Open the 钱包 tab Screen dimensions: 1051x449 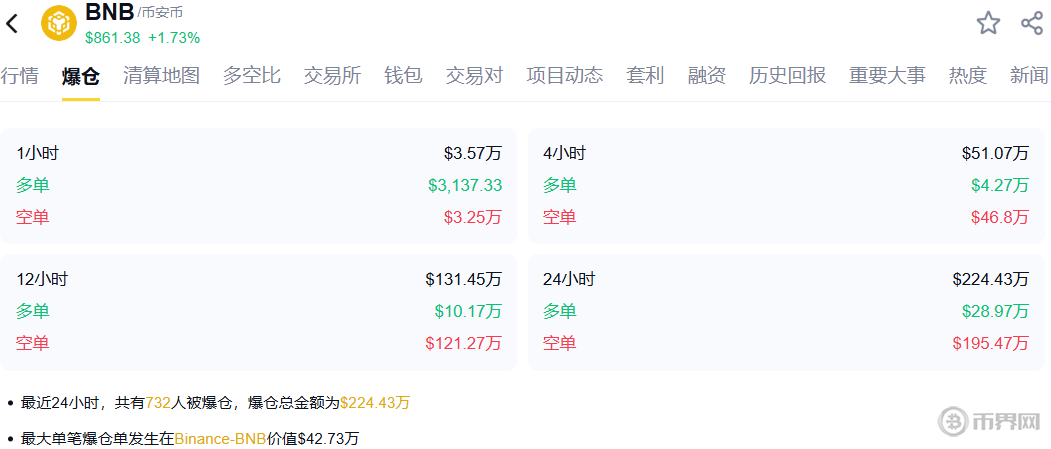(403, 75)
